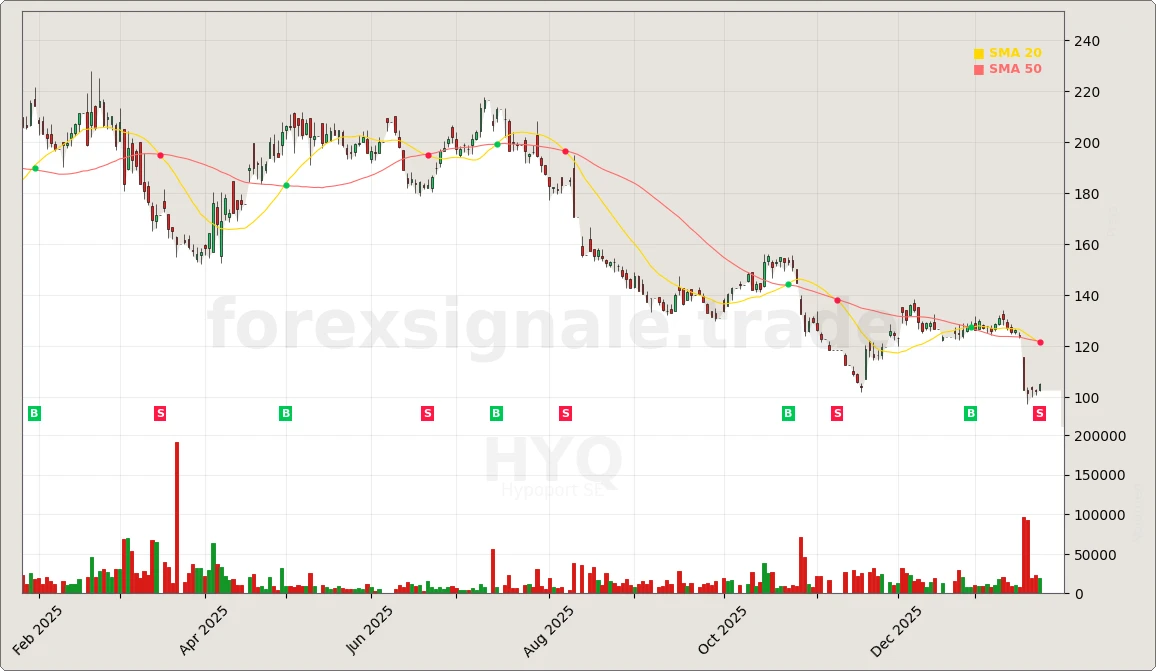Click the red dot on the SMA 50 line
Screen dimensions: 1156x671
(160, 155)
